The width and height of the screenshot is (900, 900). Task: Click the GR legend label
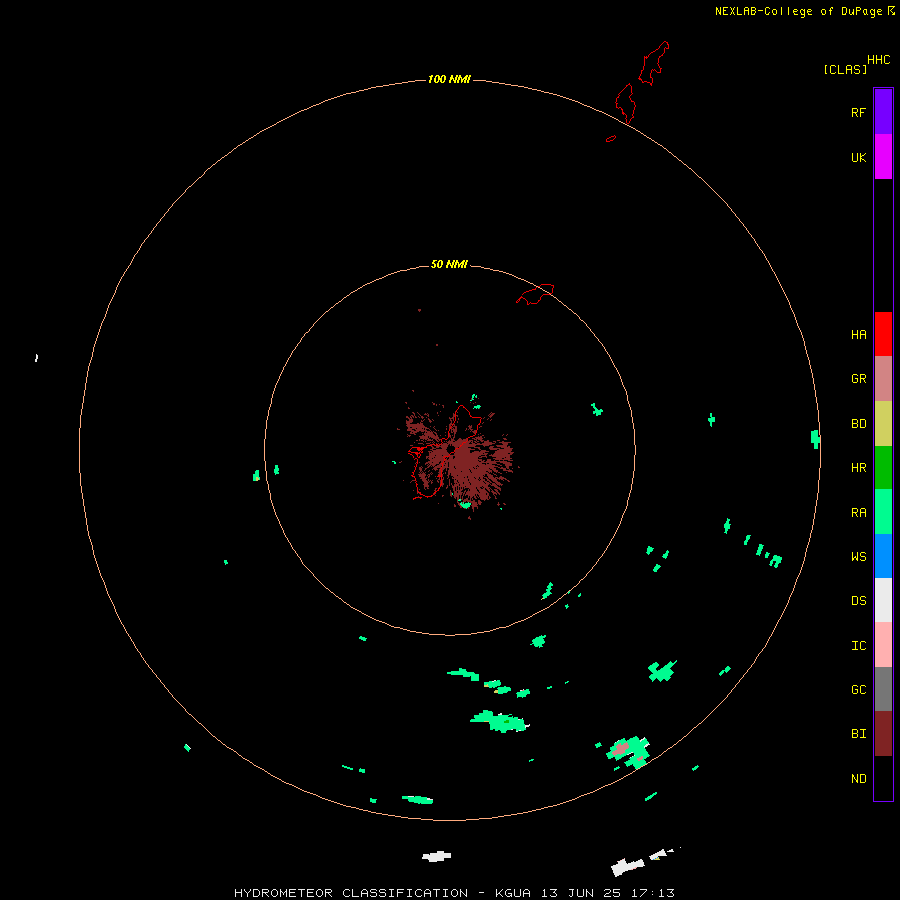point(858,379)
